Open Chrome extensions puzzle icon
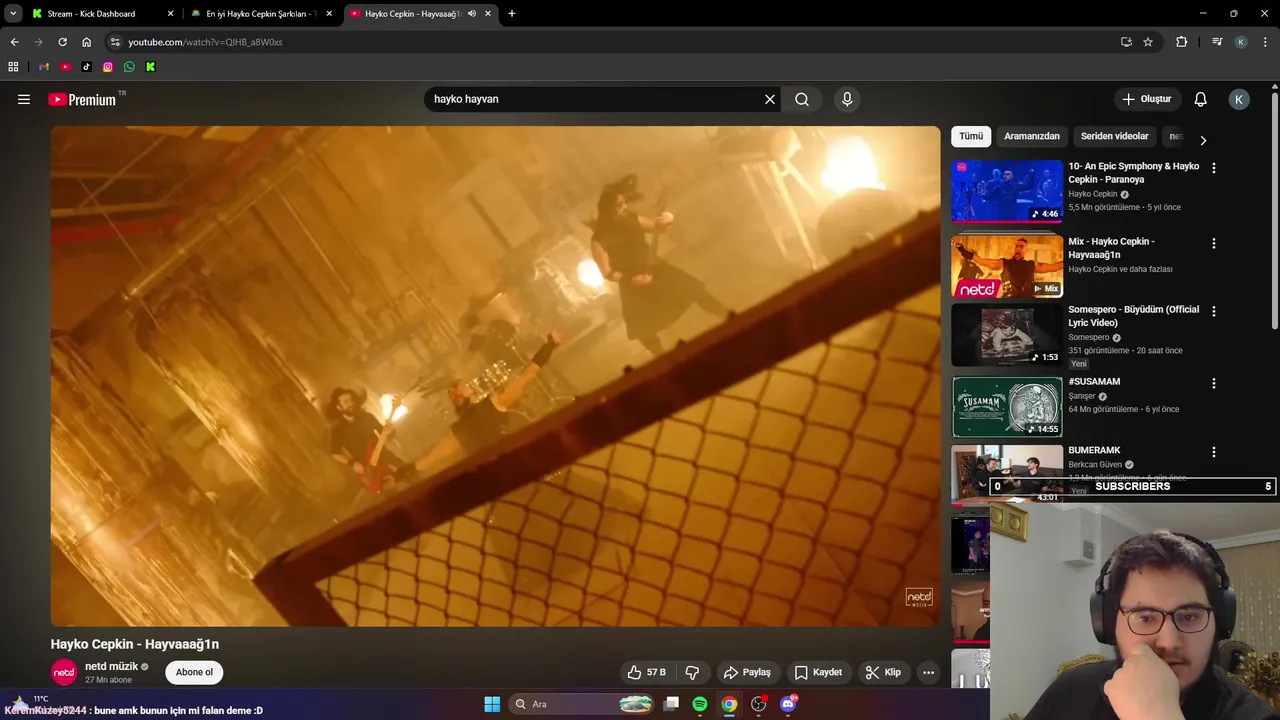This screenshot has width=1280, height=720. click(1181, 42)
